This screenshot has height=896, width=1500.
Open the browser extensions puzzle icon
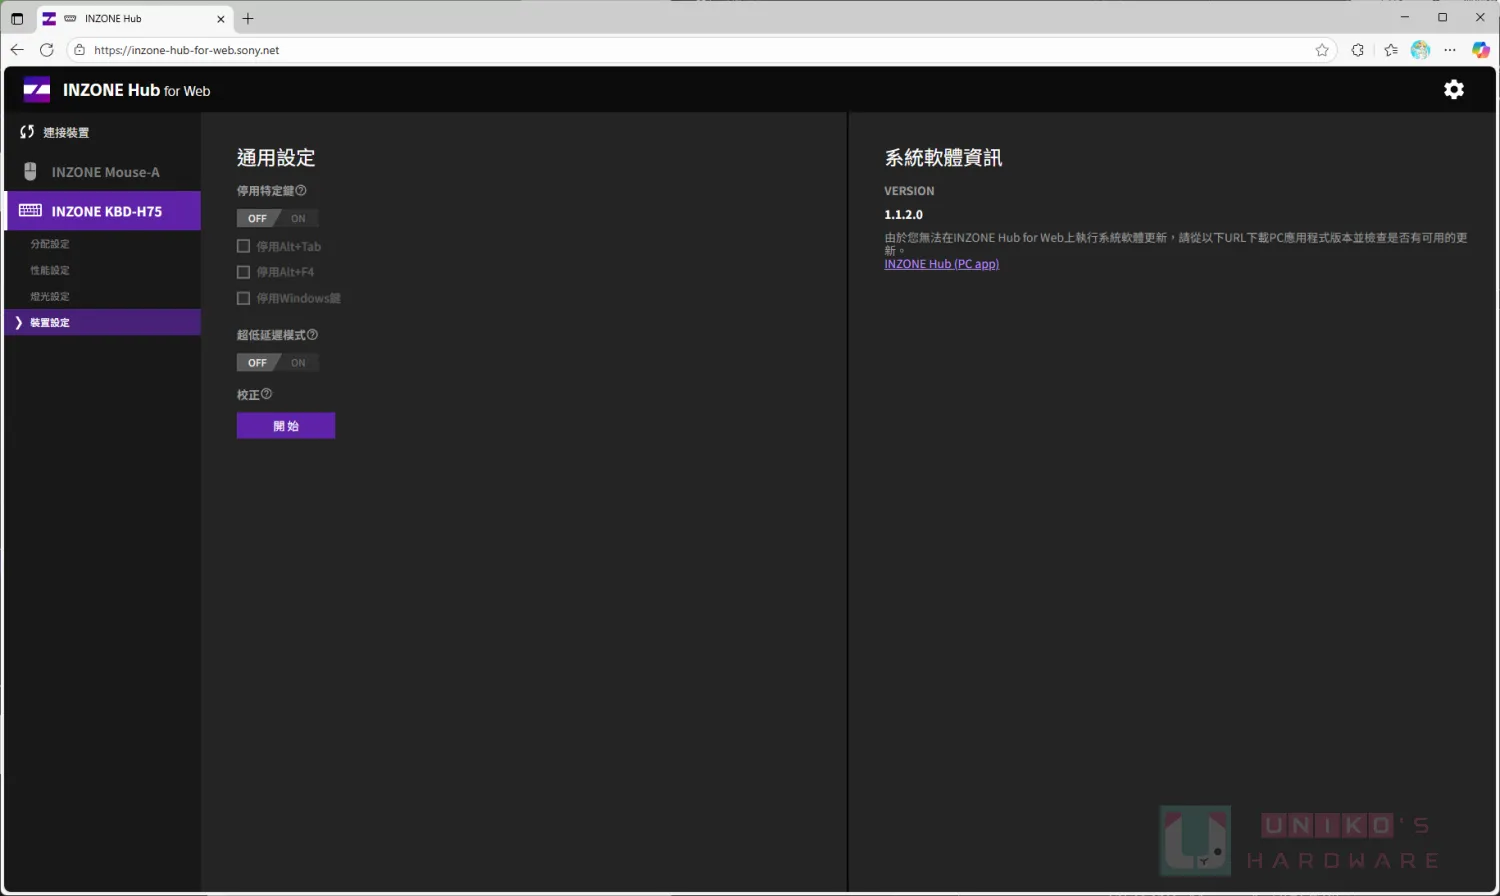[x=1357, y=50]
